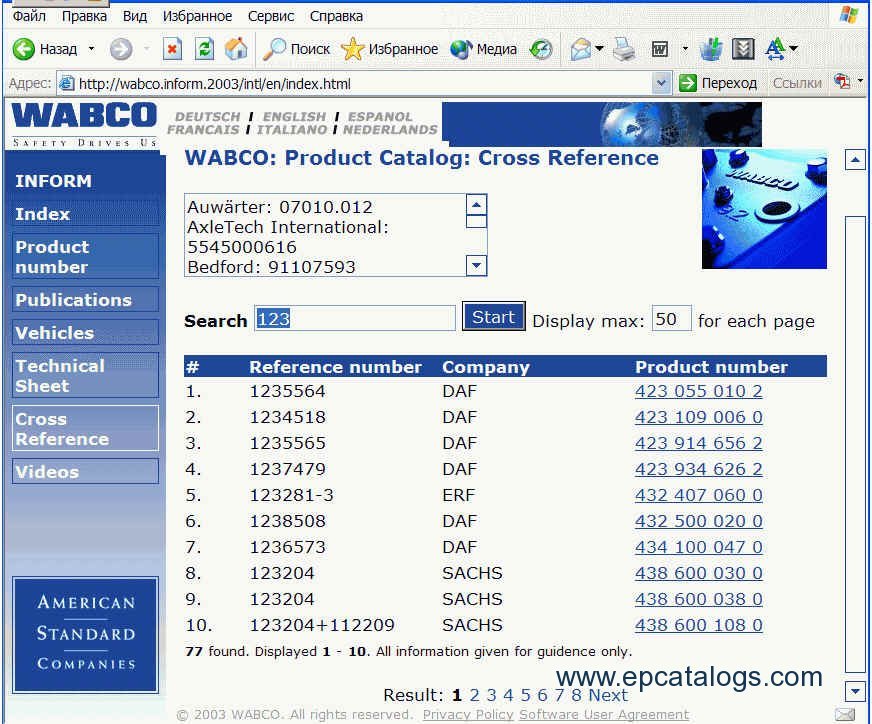Open the Вид menu
This screenshot has width=872, height=724.
point(135,16)
